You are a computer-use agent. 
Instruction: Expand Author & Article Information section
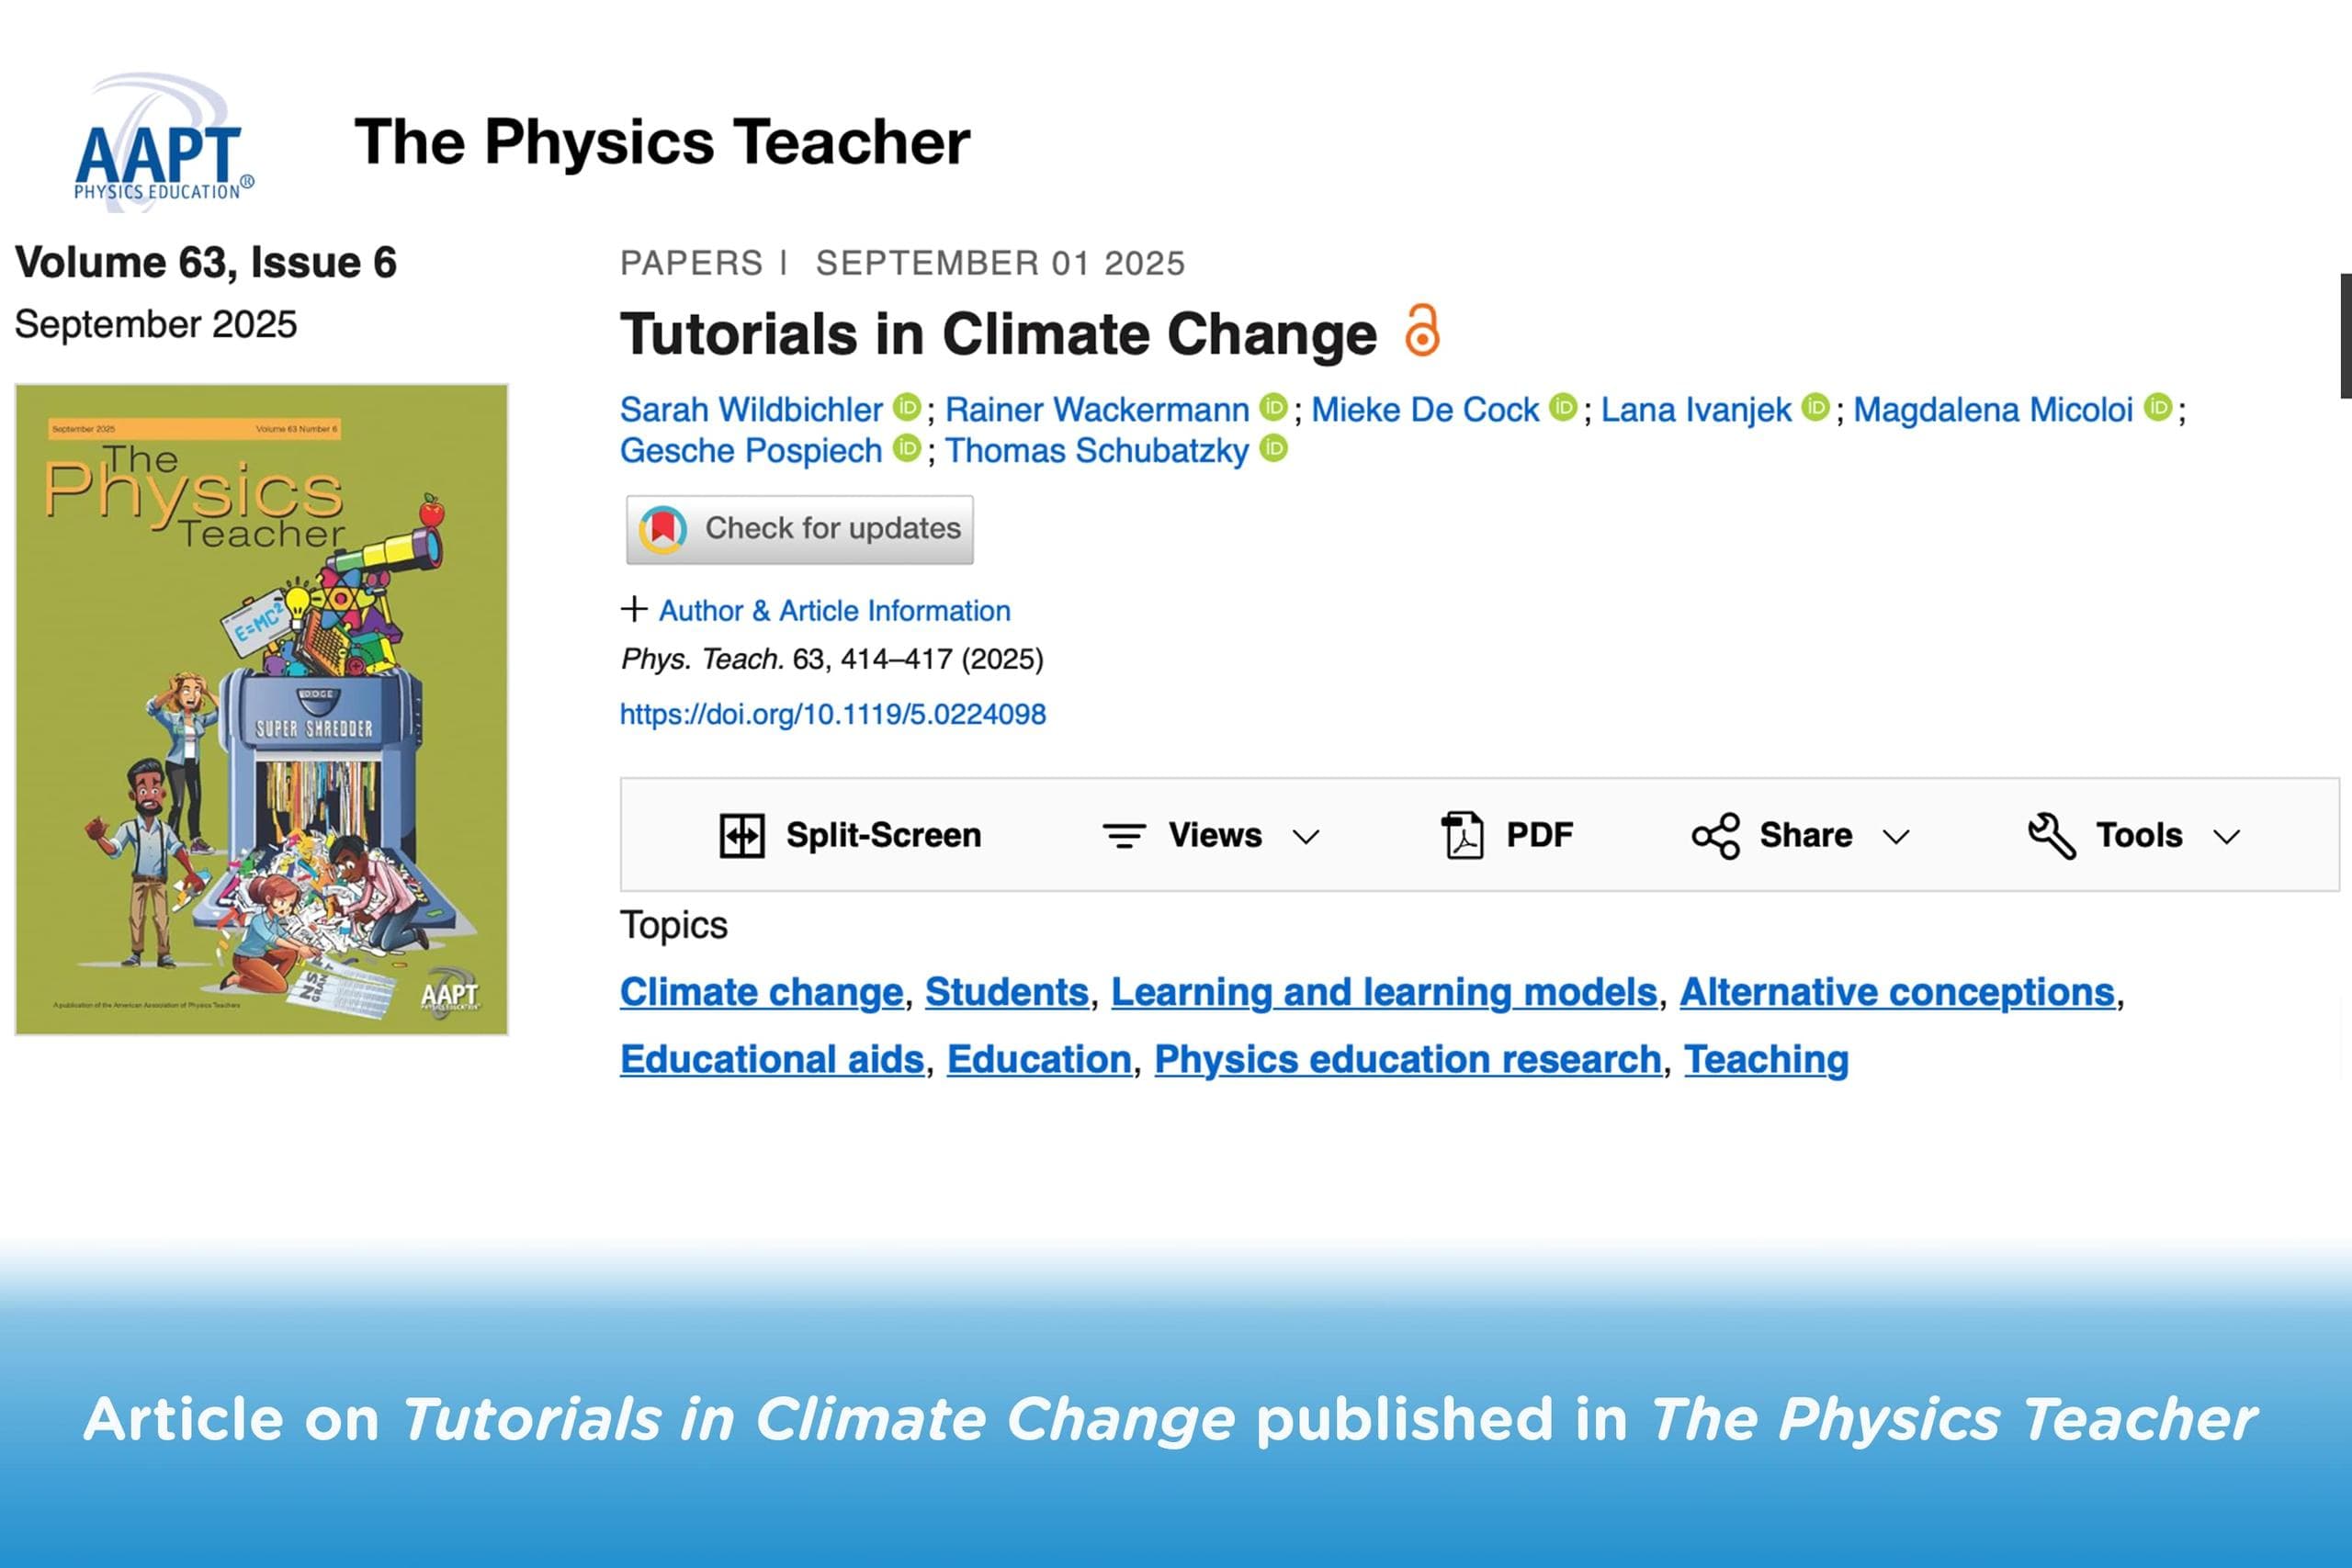(x=633, y=609)
